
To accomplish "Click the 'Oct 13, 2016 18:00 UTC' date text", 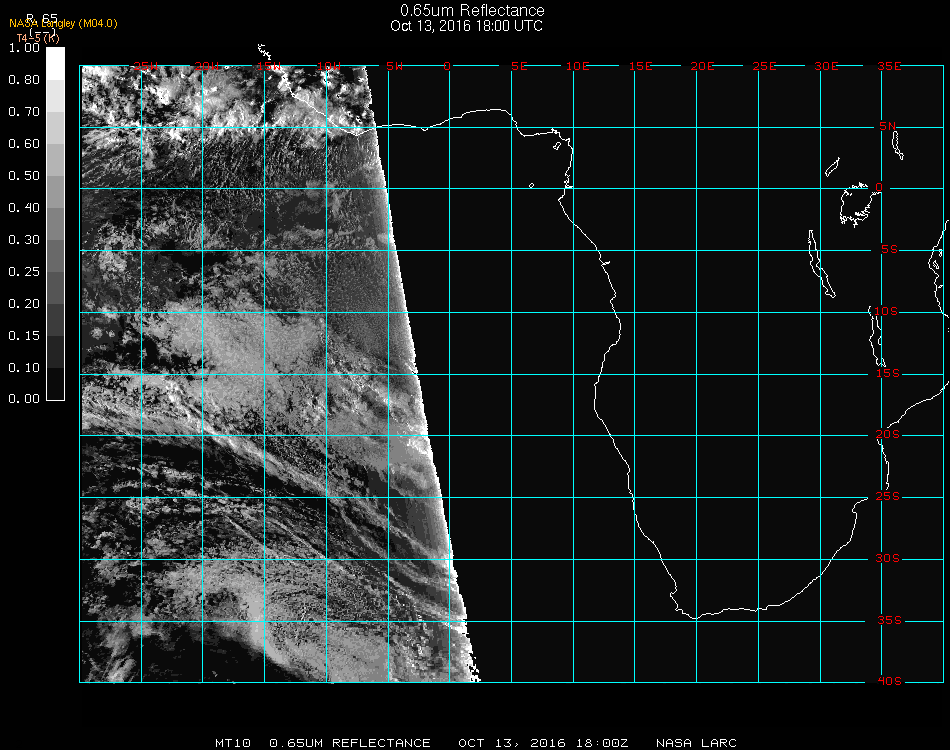I will [467, 26].
